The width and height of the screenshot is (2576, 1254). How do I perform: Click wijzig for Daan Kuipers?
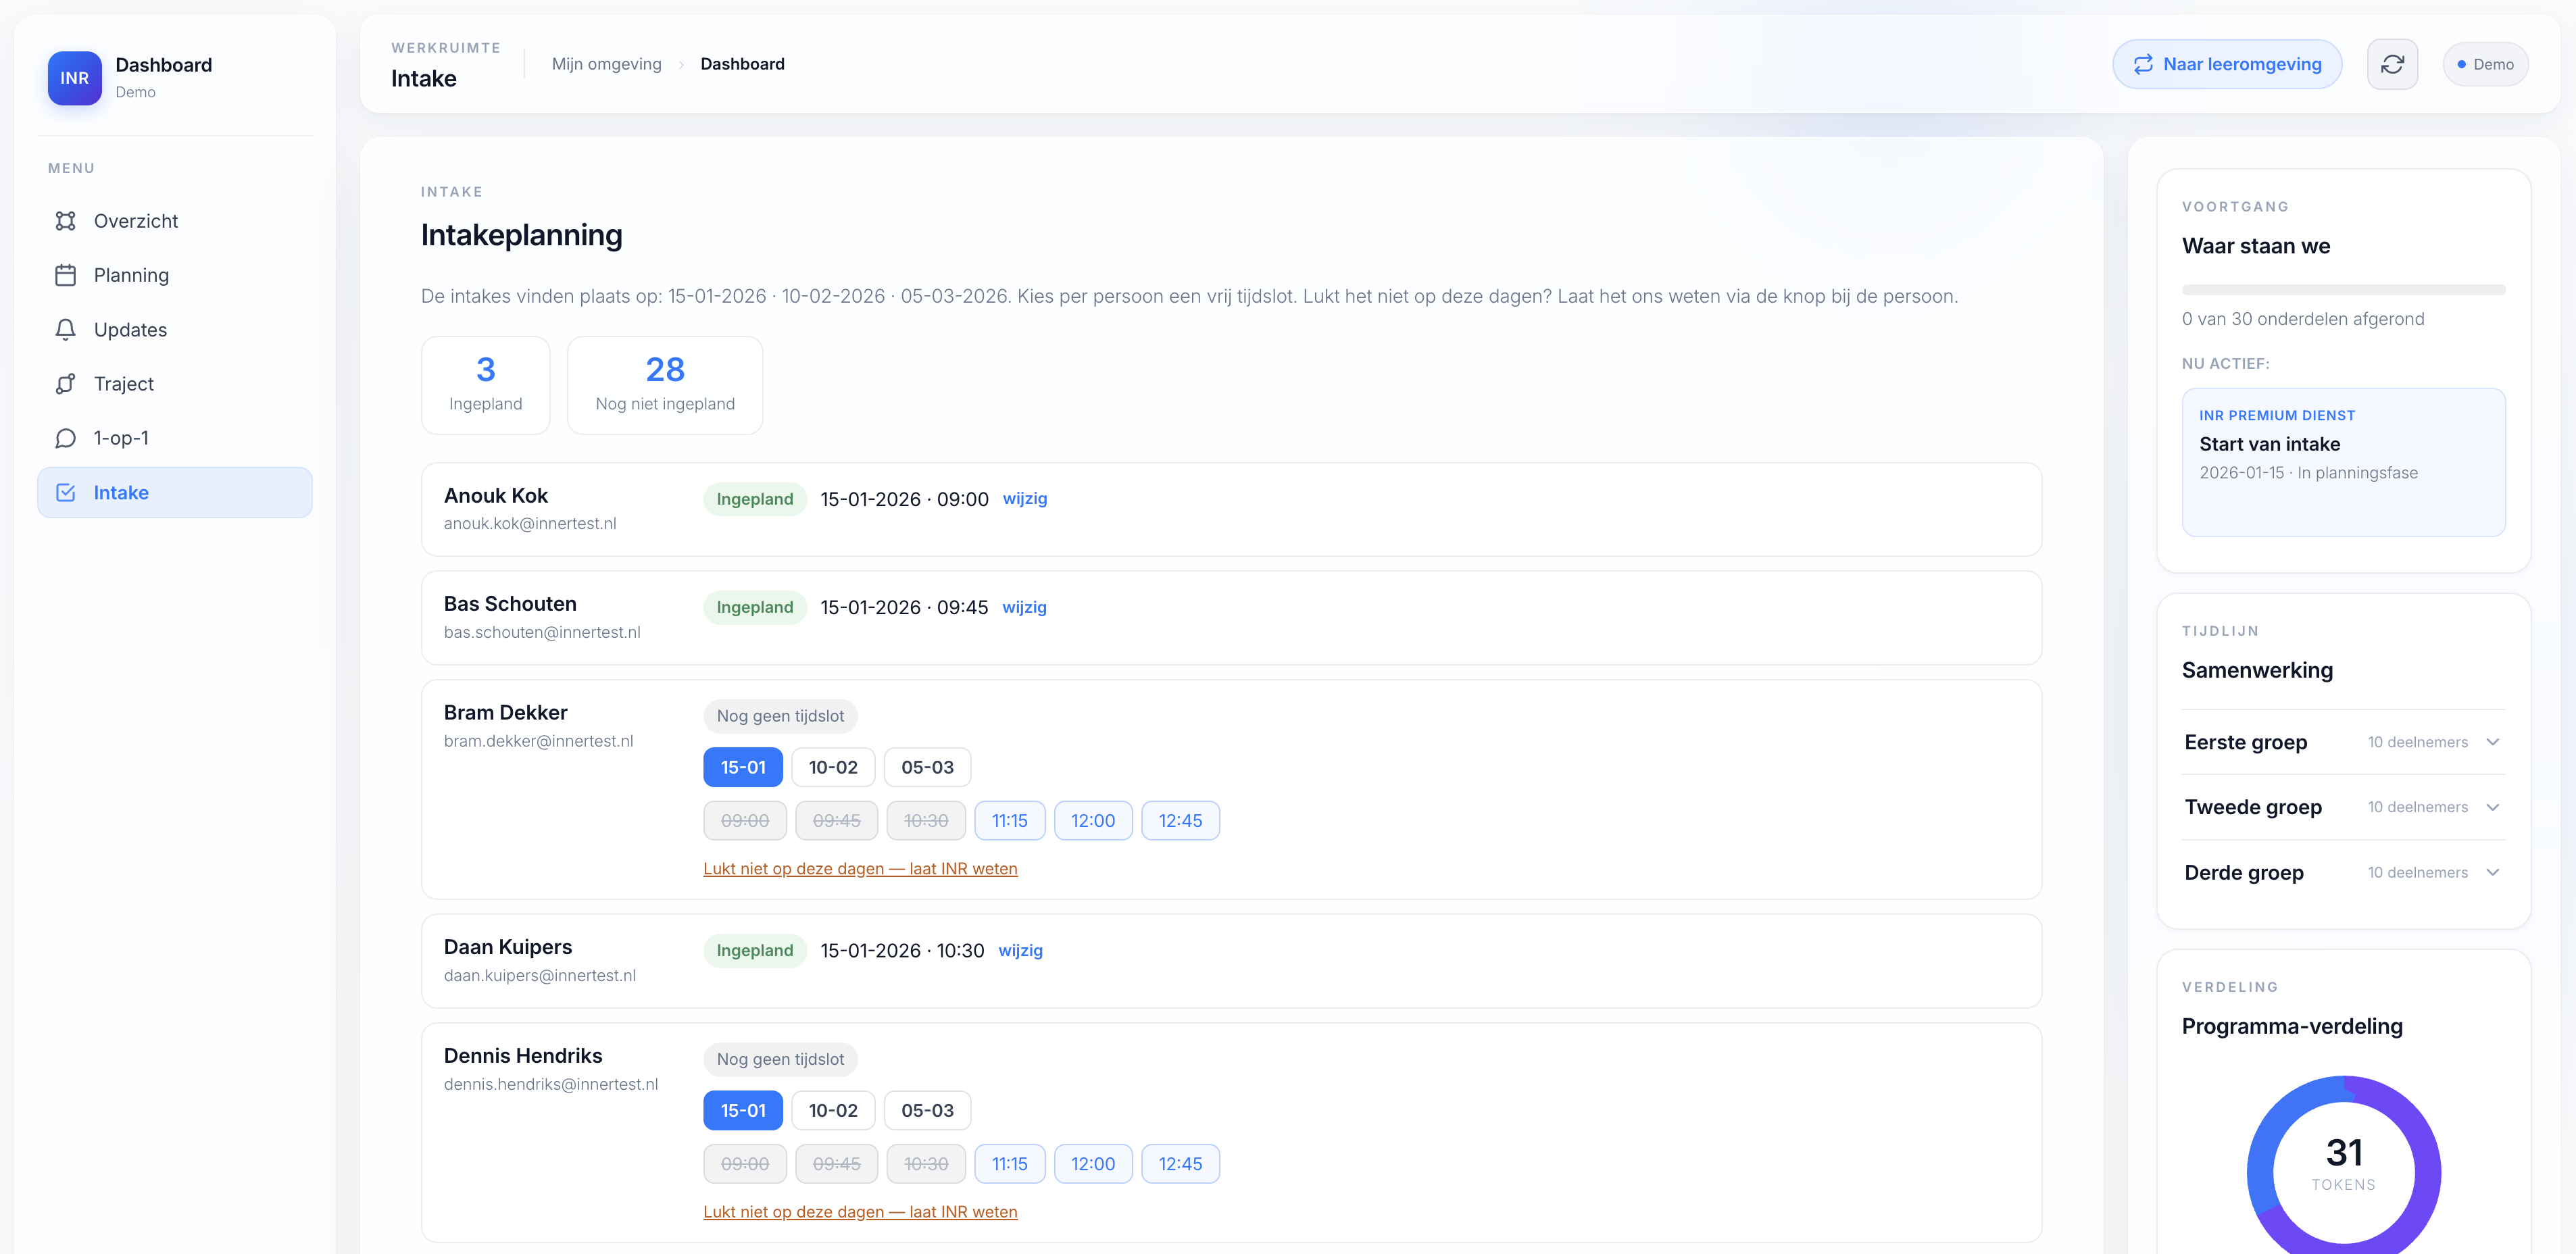coord(1020,950)
